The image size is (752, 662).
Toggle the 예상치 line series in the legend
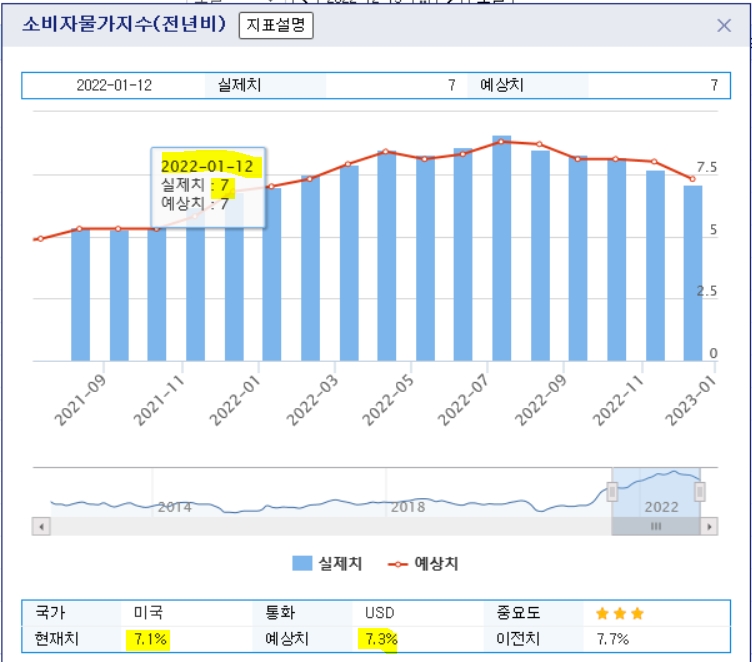[423, 563]
